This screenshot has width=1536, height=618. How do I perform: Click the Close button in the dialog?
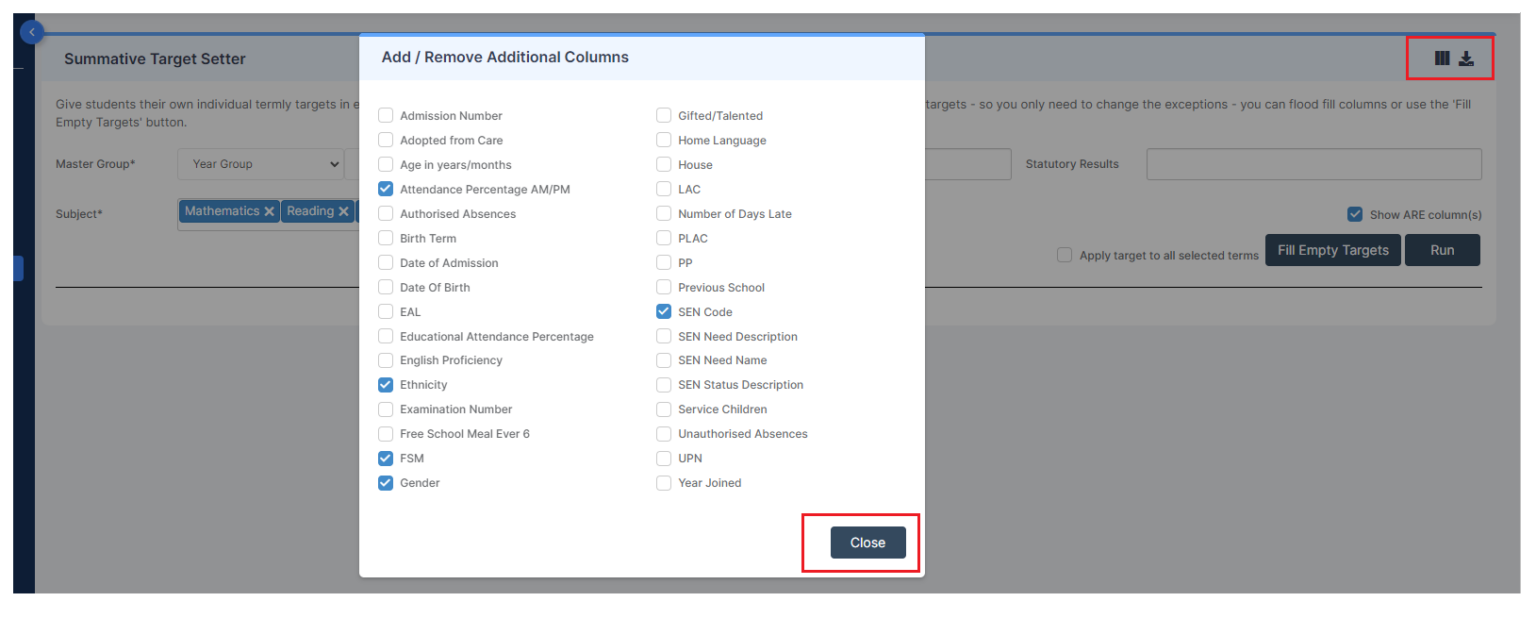pos(867,542)
